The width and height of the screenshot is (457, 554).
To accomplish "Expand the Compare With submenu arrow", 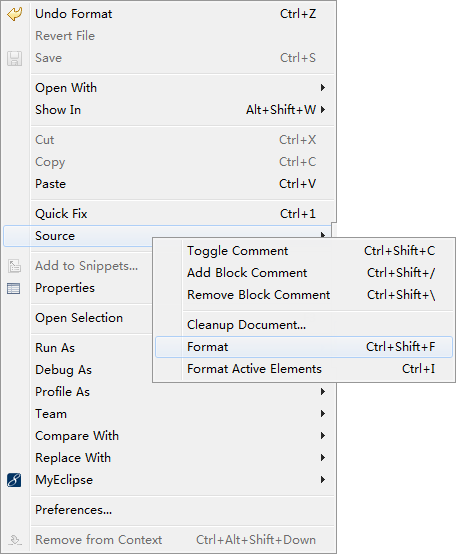I will (322, 436).
